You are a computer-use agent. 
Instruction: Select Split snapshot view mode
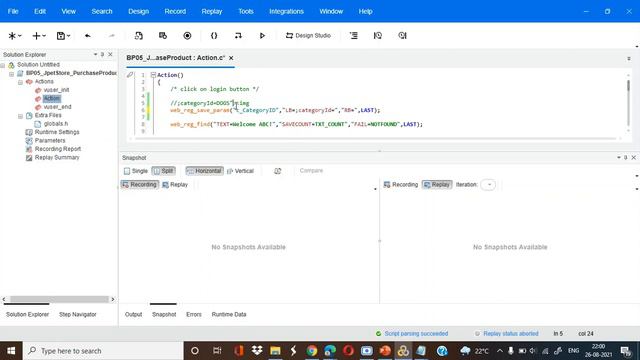coord(163,171)
